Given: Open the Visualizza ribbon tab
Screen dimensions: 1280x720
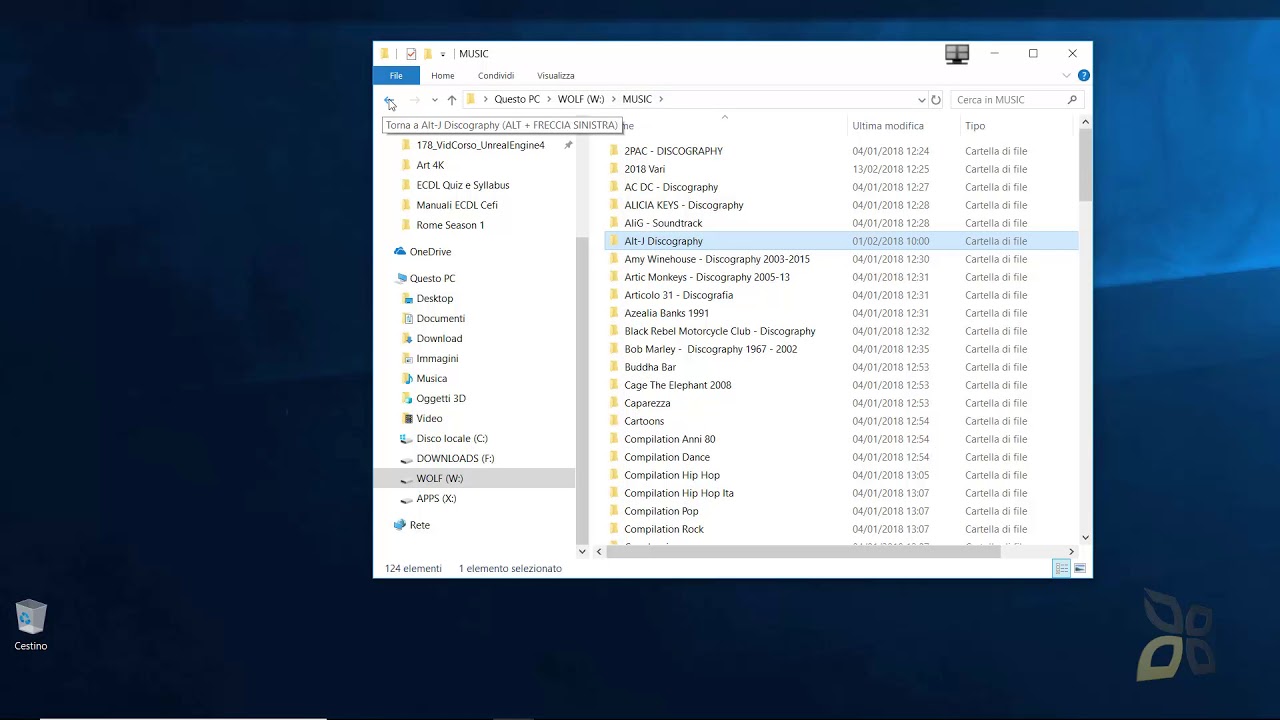Looking at the screenshot, I should [556, 76].
